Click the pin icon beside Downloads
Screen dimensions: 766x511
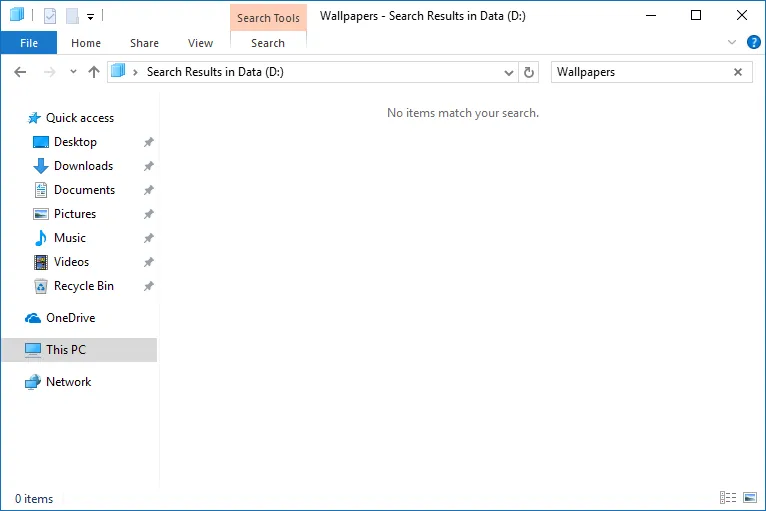pyautogui.click(x=149, y=166)
